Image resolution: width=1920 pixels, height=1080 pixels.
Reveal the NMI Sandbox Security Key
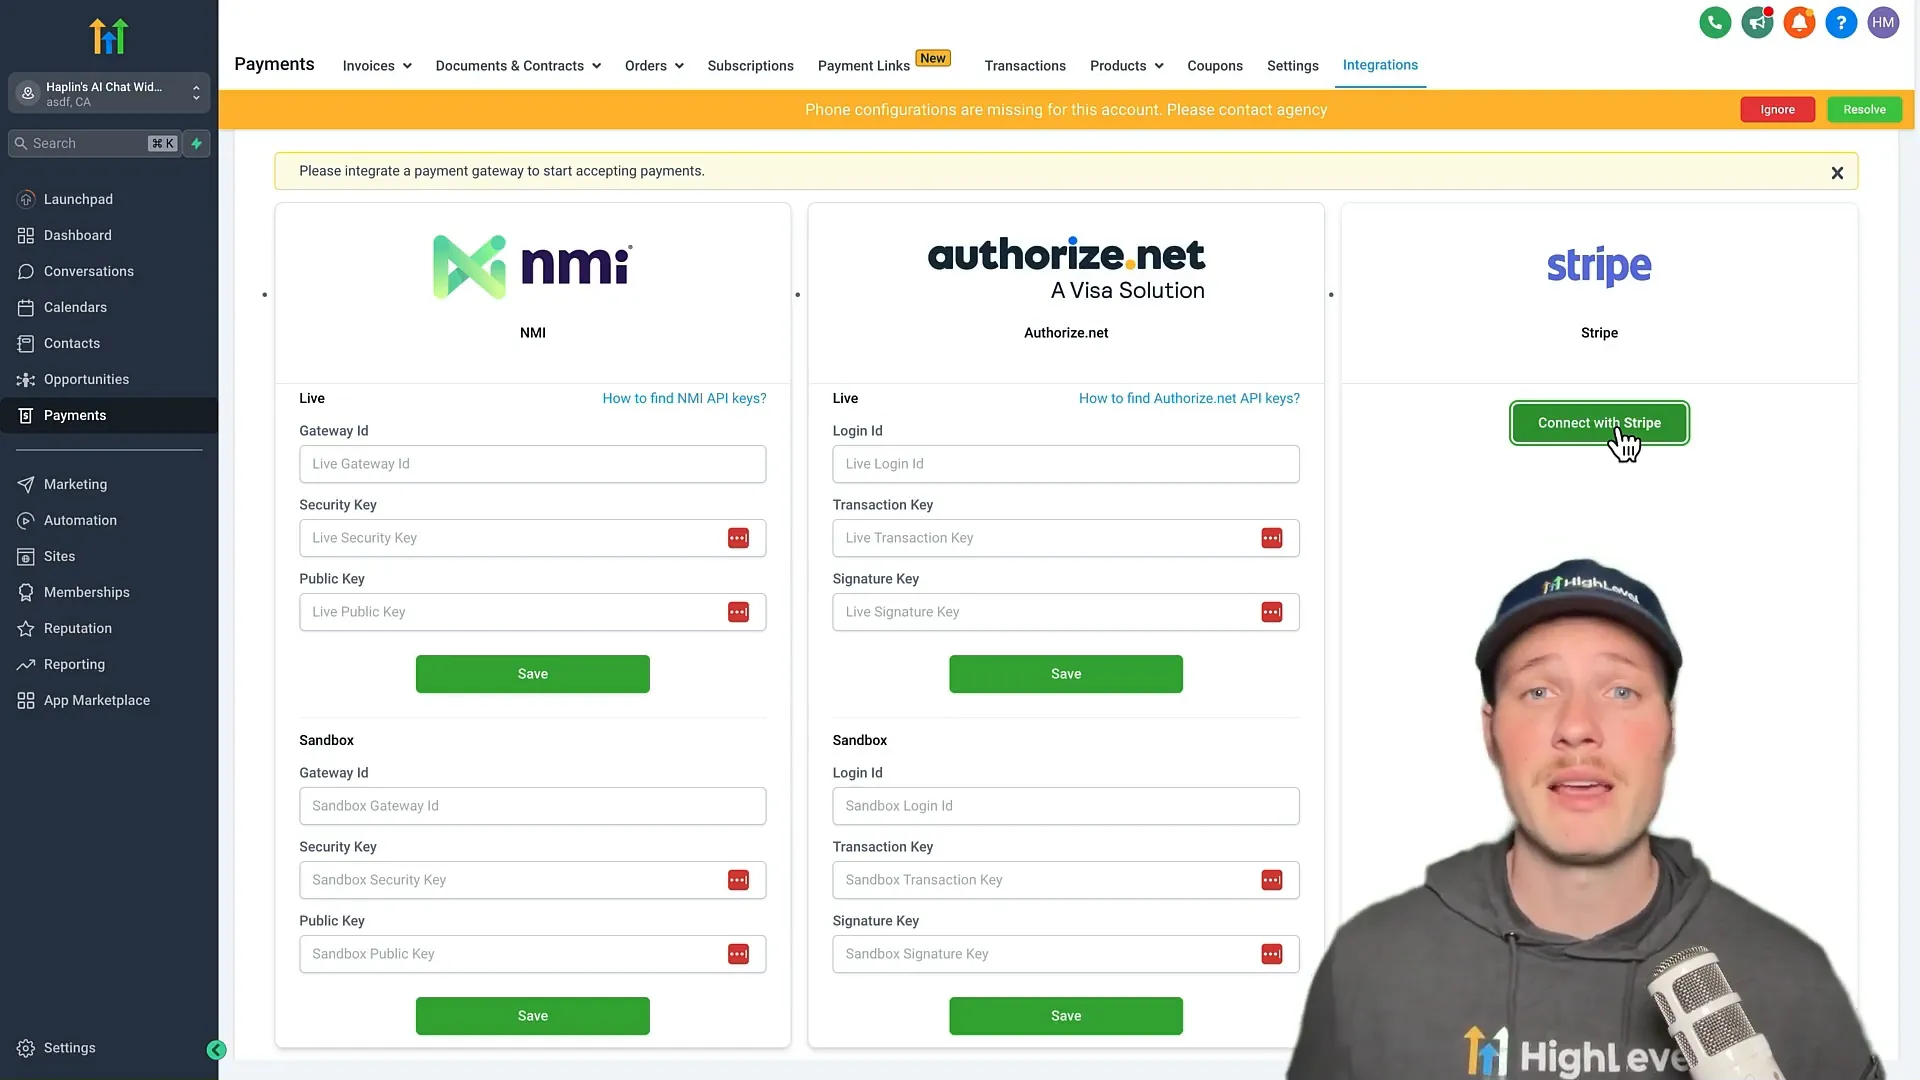point(738,880)
